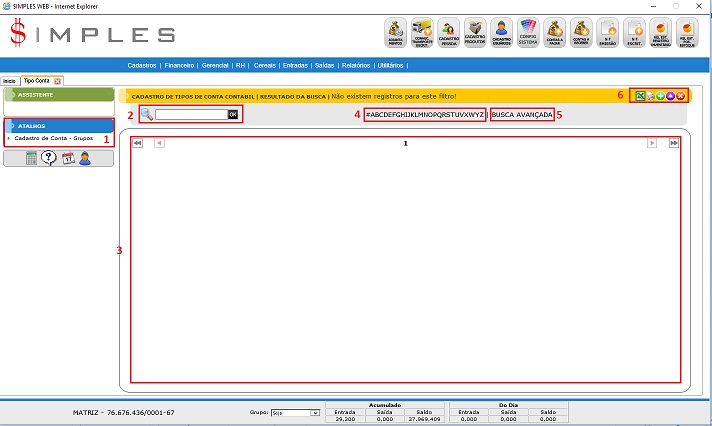Open Cadastro Produtos toolbar icon

[x=475, y=33]
